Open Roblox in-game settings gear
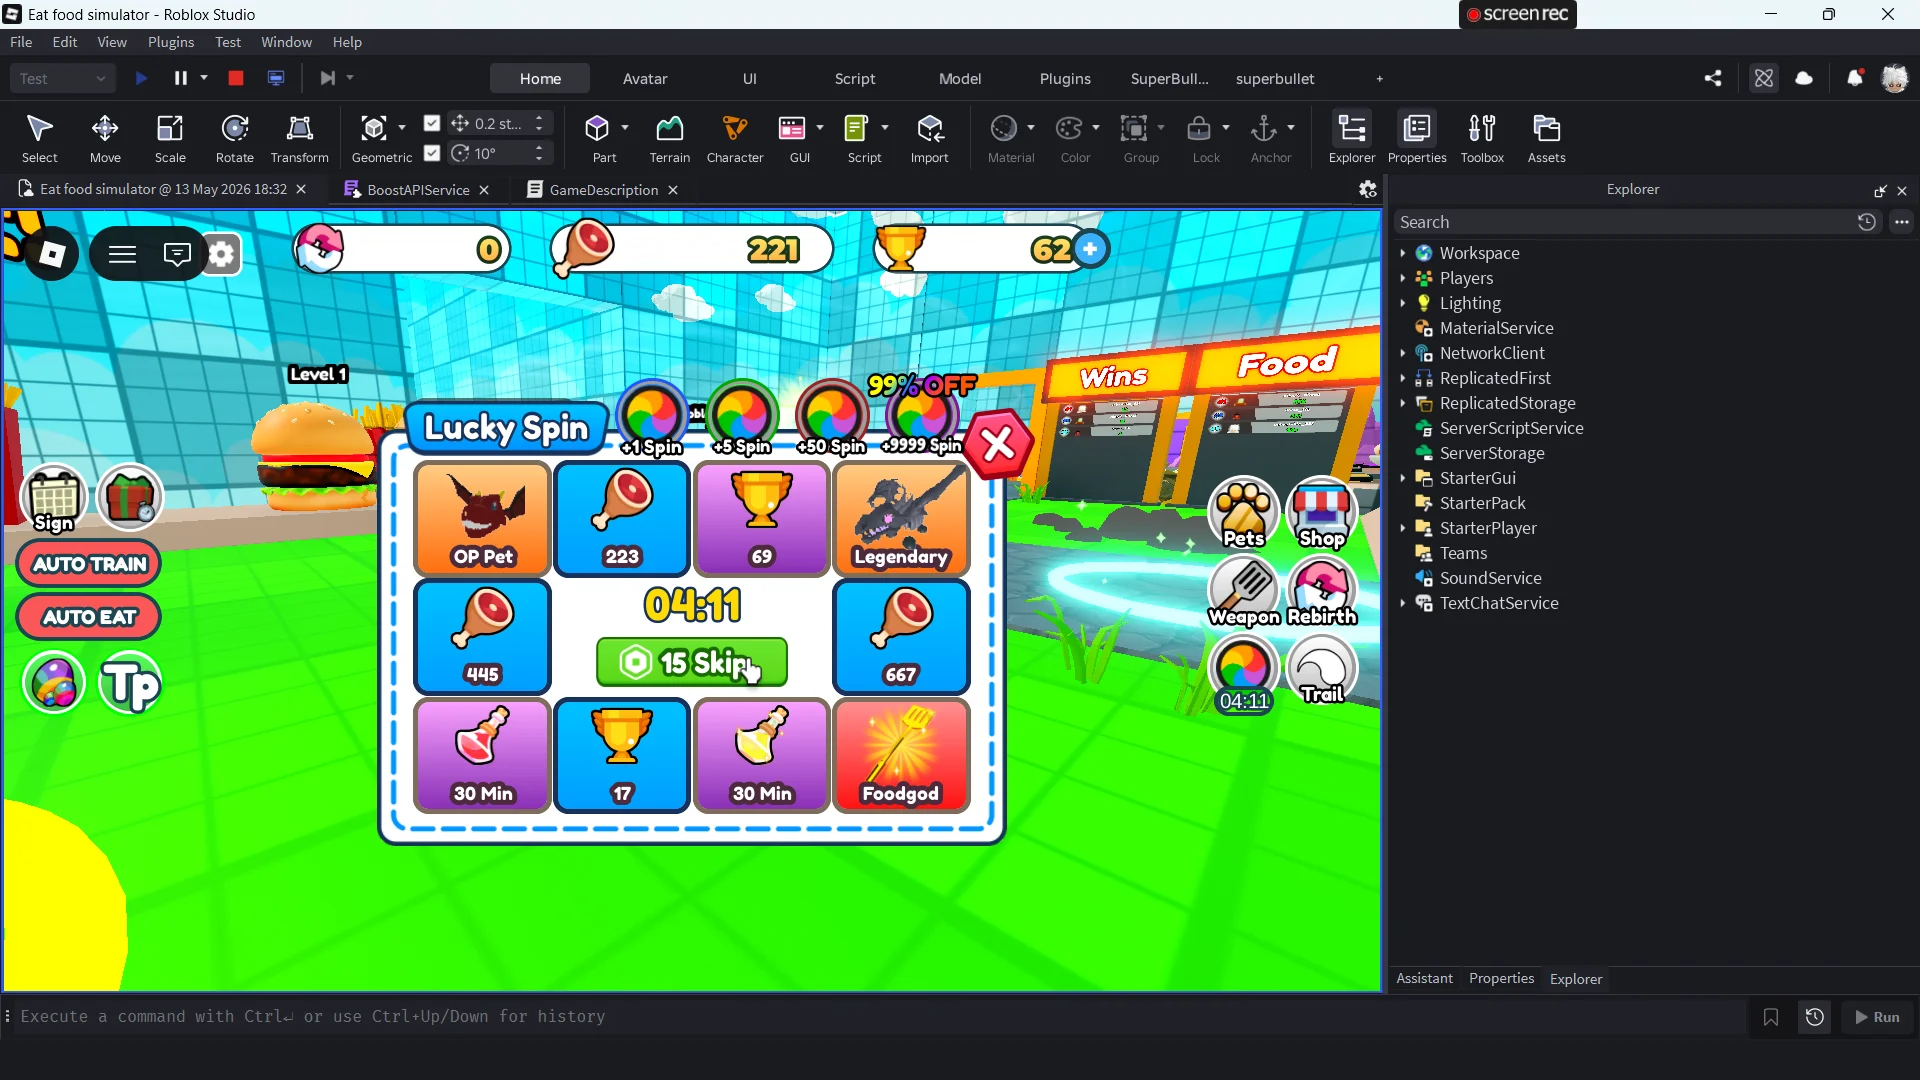 tap(221, 255)
